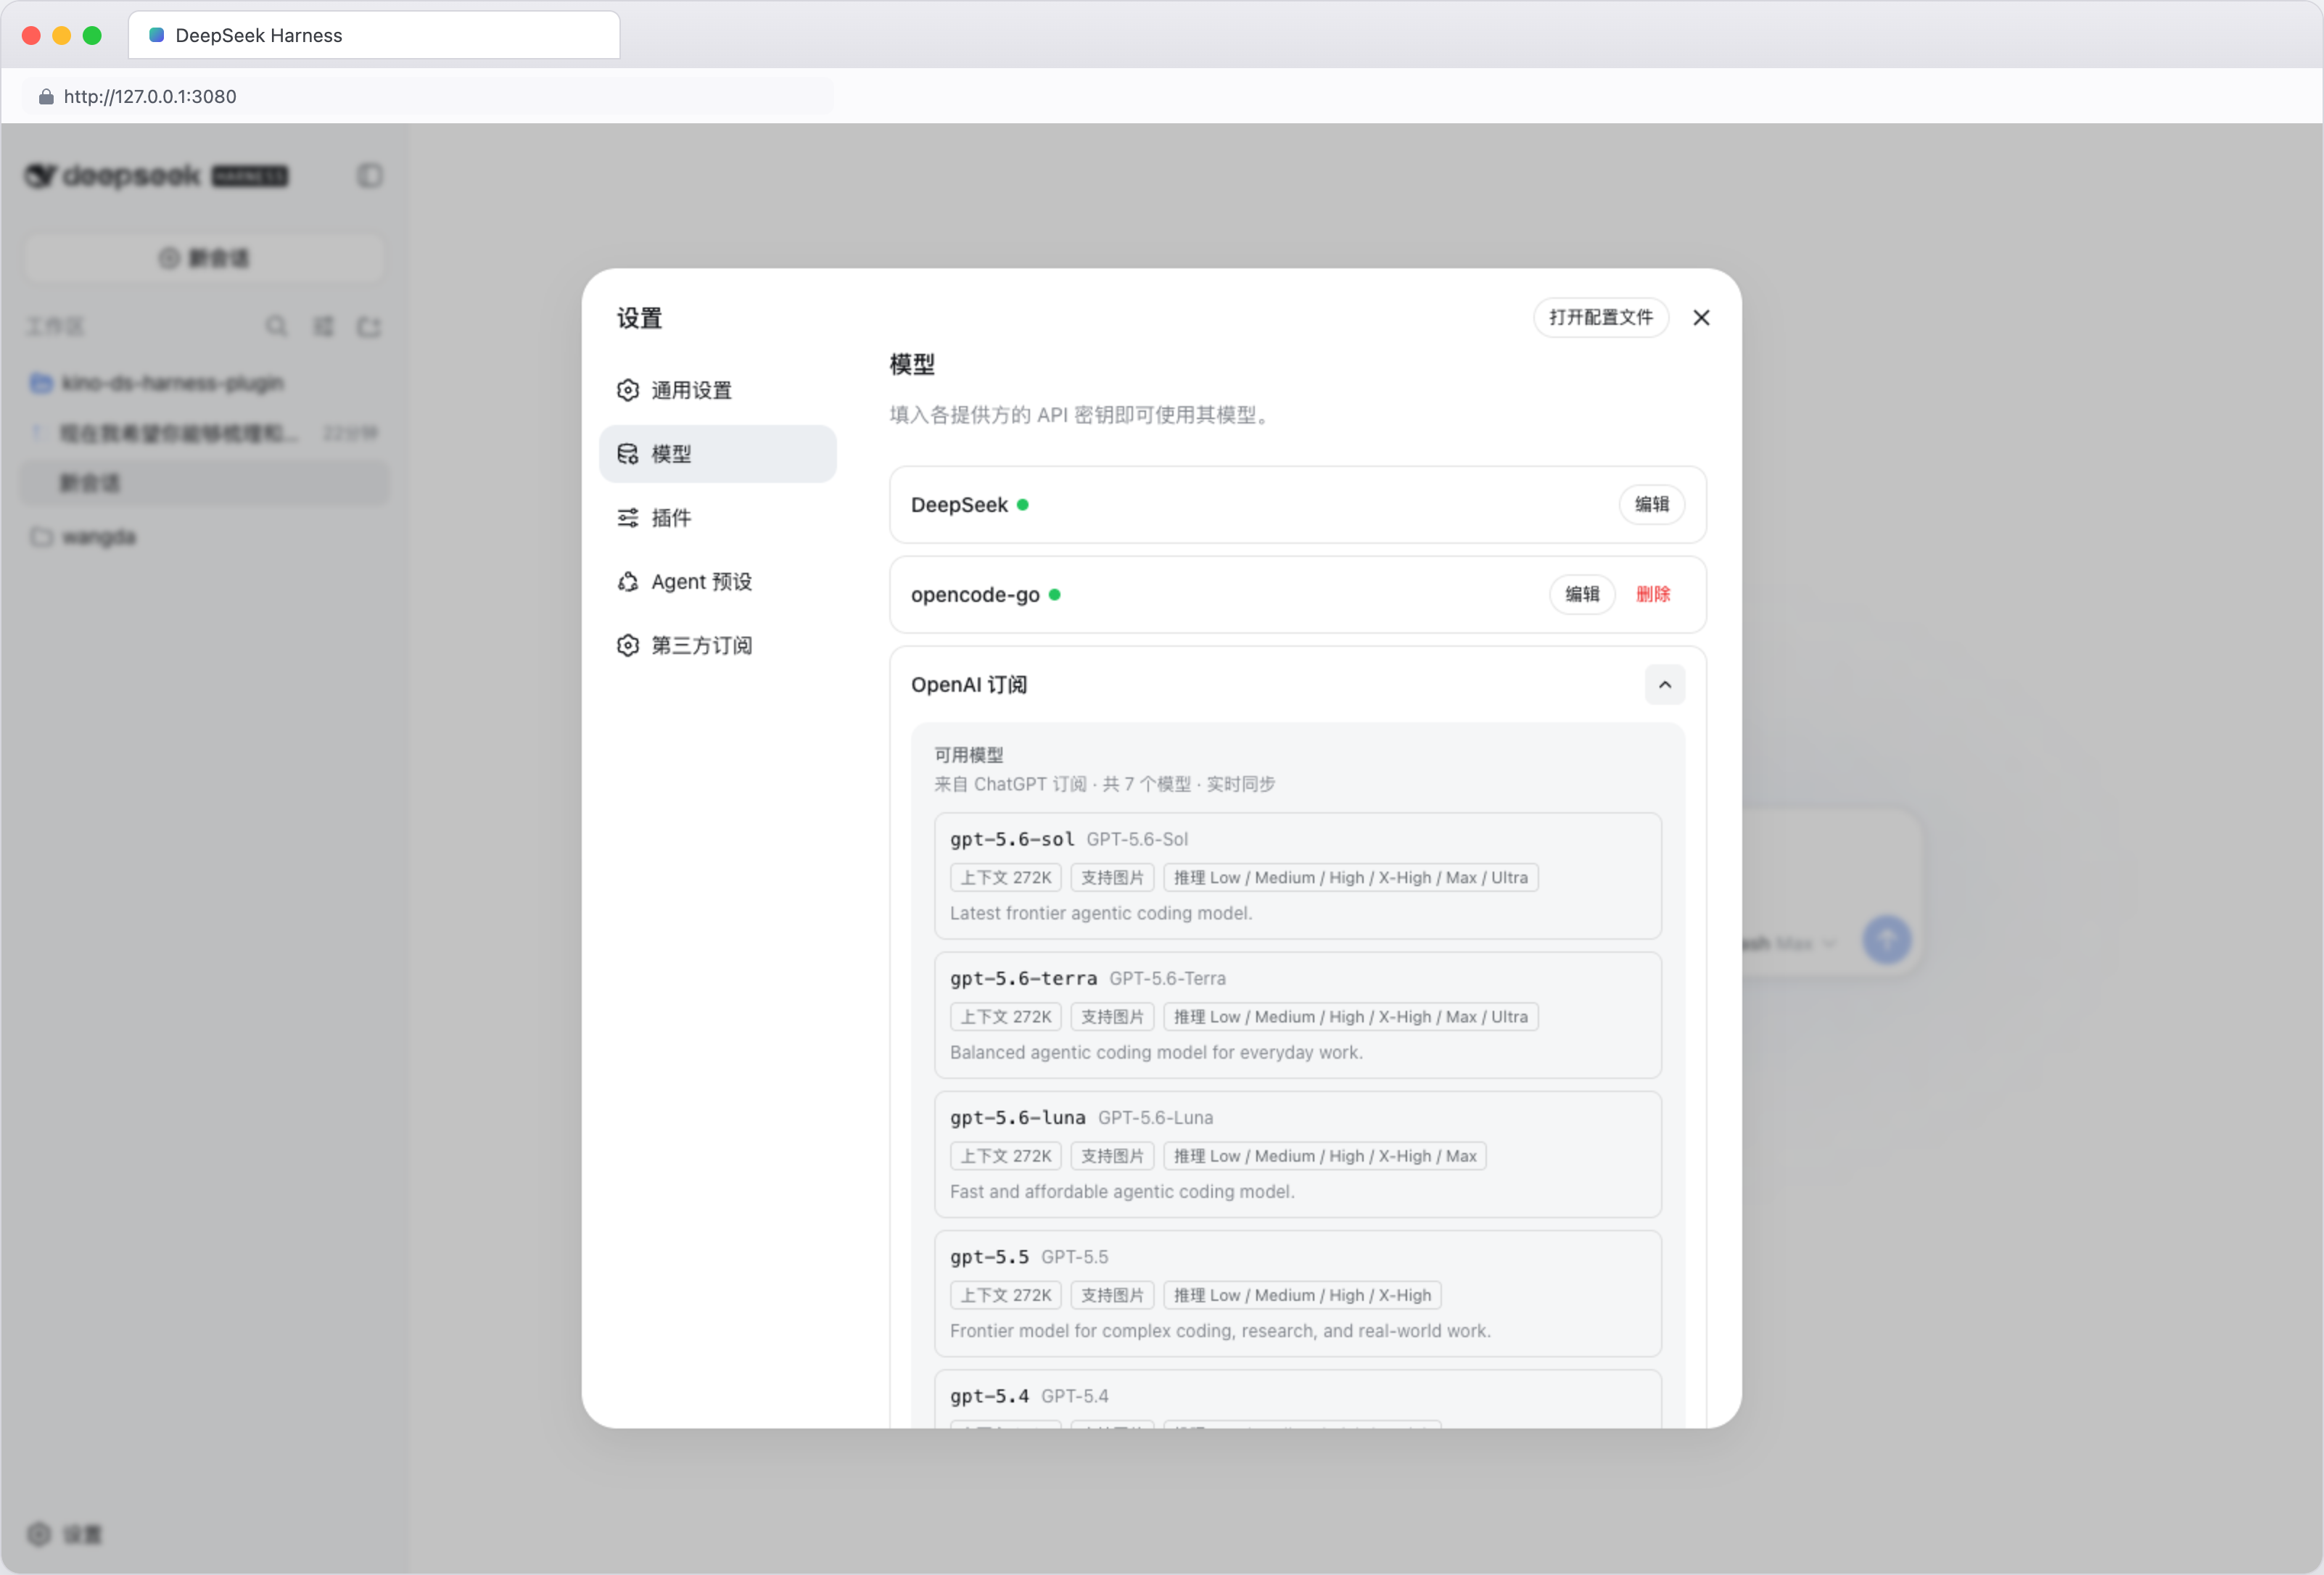Open the 插件 settings section

click(717, 518)
